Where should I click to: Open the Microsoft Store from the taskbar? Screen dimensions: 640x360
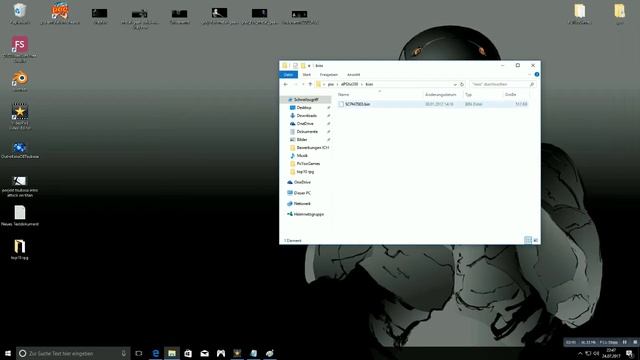[x=188, y=353]
